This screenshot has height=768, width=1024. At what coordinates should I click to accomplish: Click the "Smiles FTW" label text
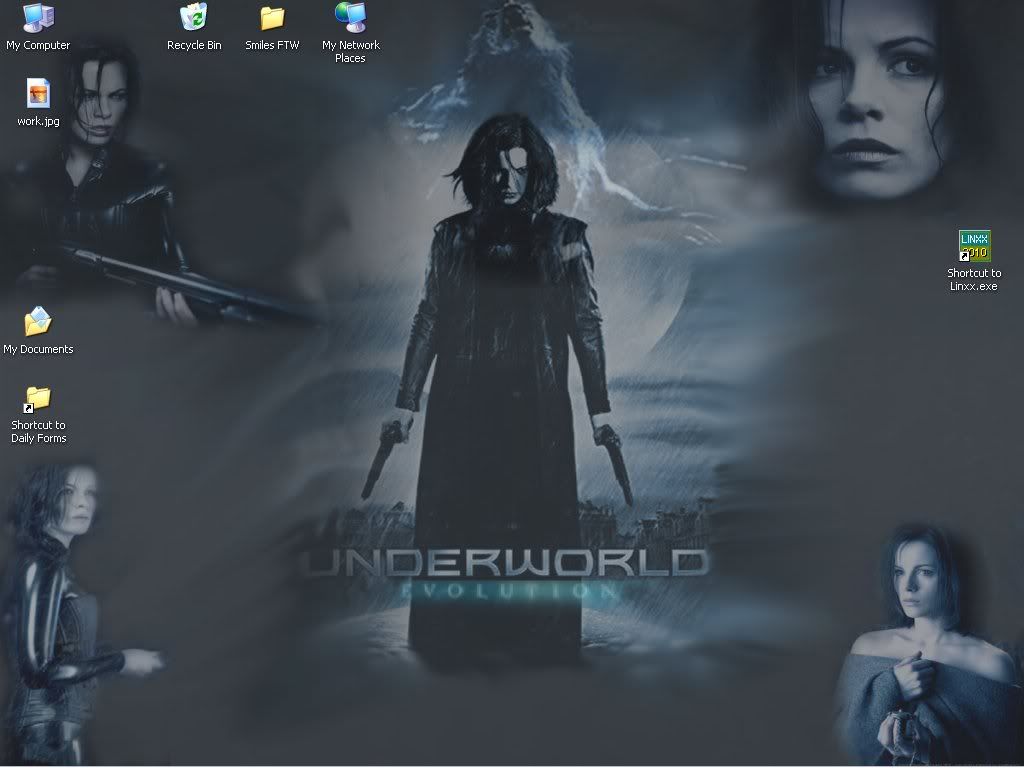tap(272, 45)
